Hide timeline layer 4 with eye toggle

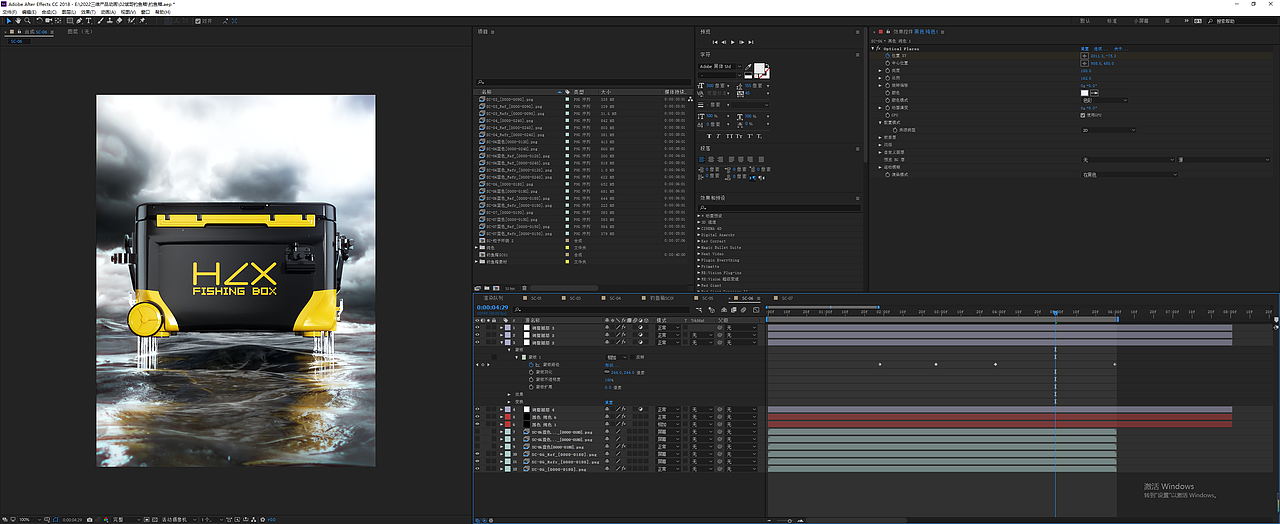[x=477, y=409]
